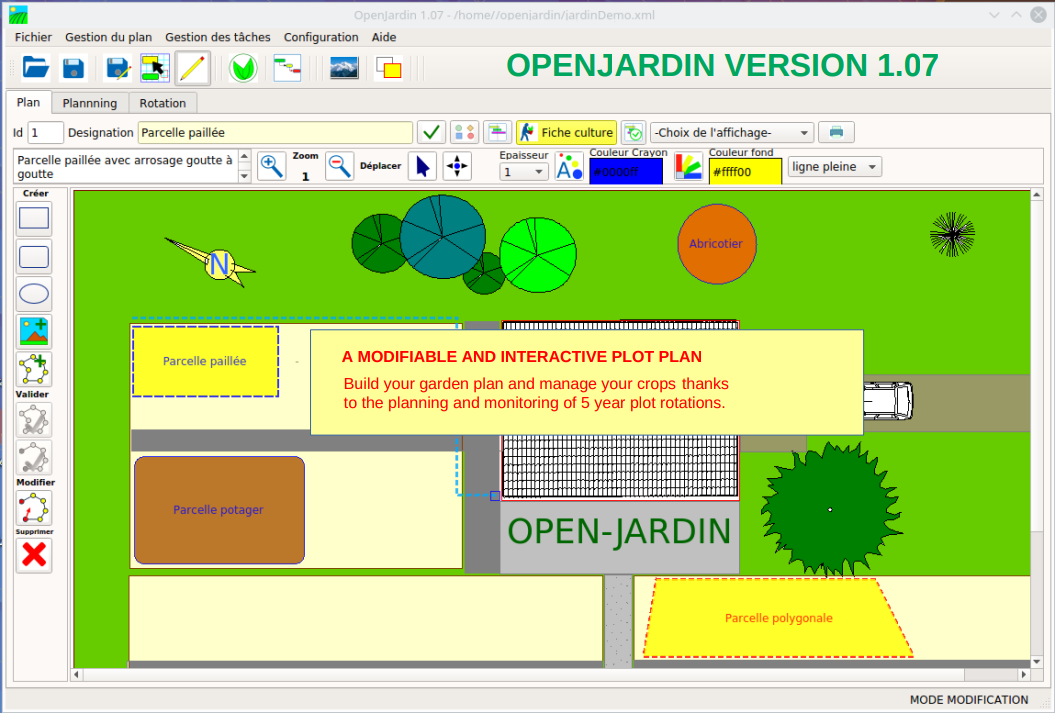Select the create ellipse tool
This screenshot has height=713, width=1055.
(34, 294)
